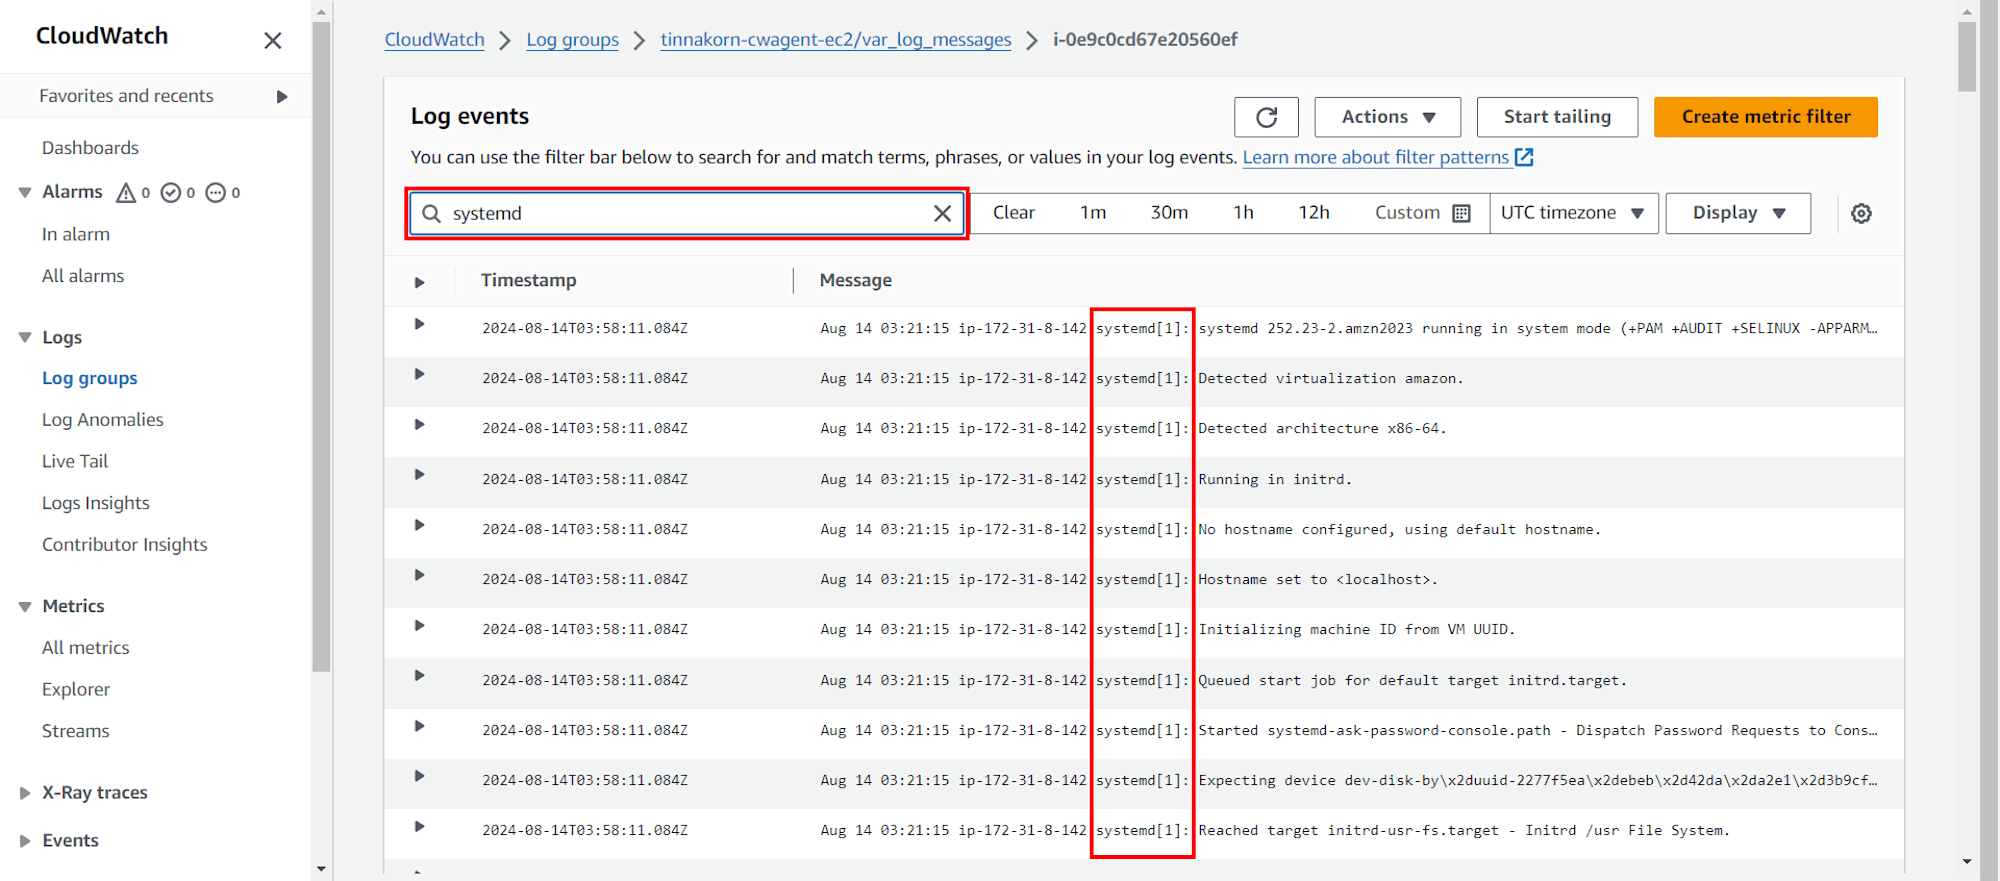
Task: Expand the 'Reached target initrd-usr-fs.target' log row
Action: (x=420, y=826)
